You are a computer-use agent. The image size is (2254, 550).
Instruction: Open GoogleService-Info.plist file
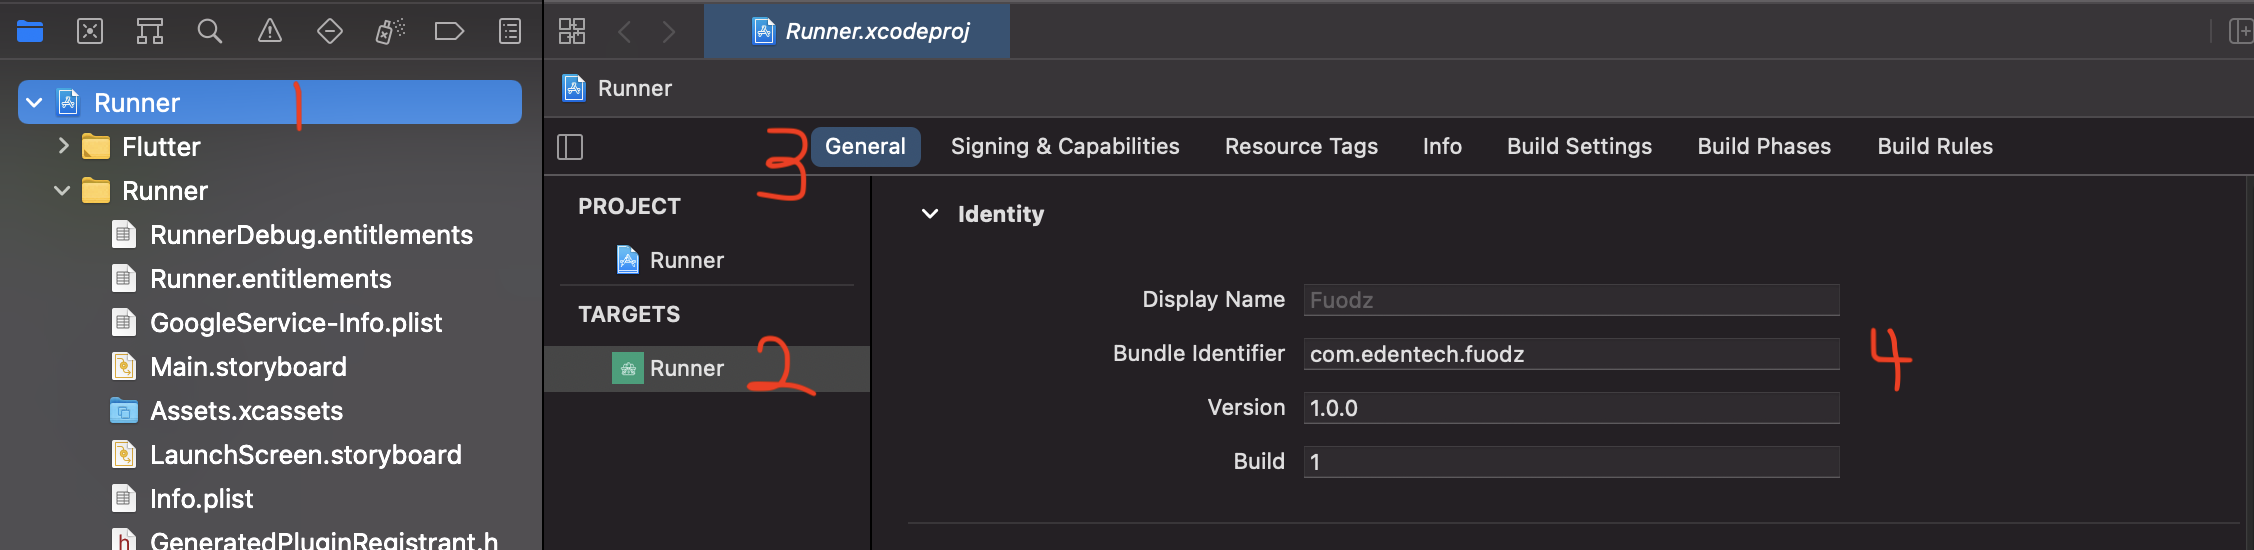click(x=296, y=322)
